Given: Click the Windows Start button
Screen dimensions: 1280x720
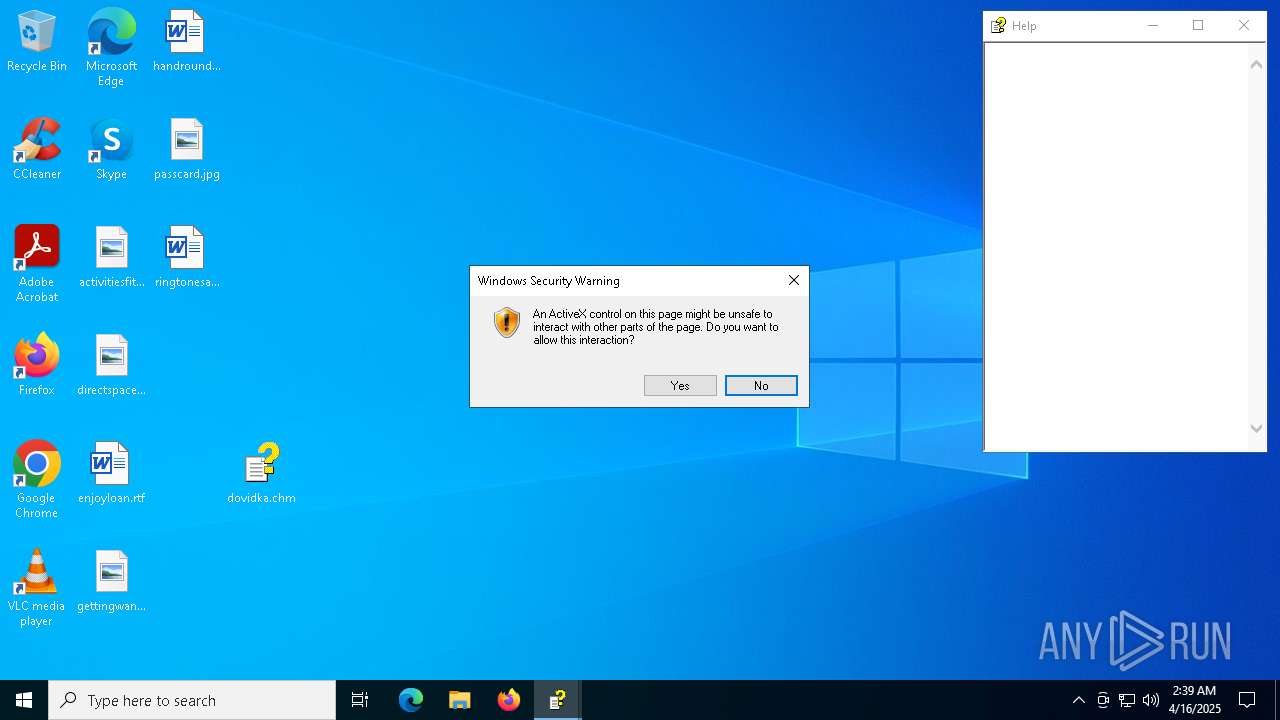Looking at the screenshot, I should [x=24, y=700].
